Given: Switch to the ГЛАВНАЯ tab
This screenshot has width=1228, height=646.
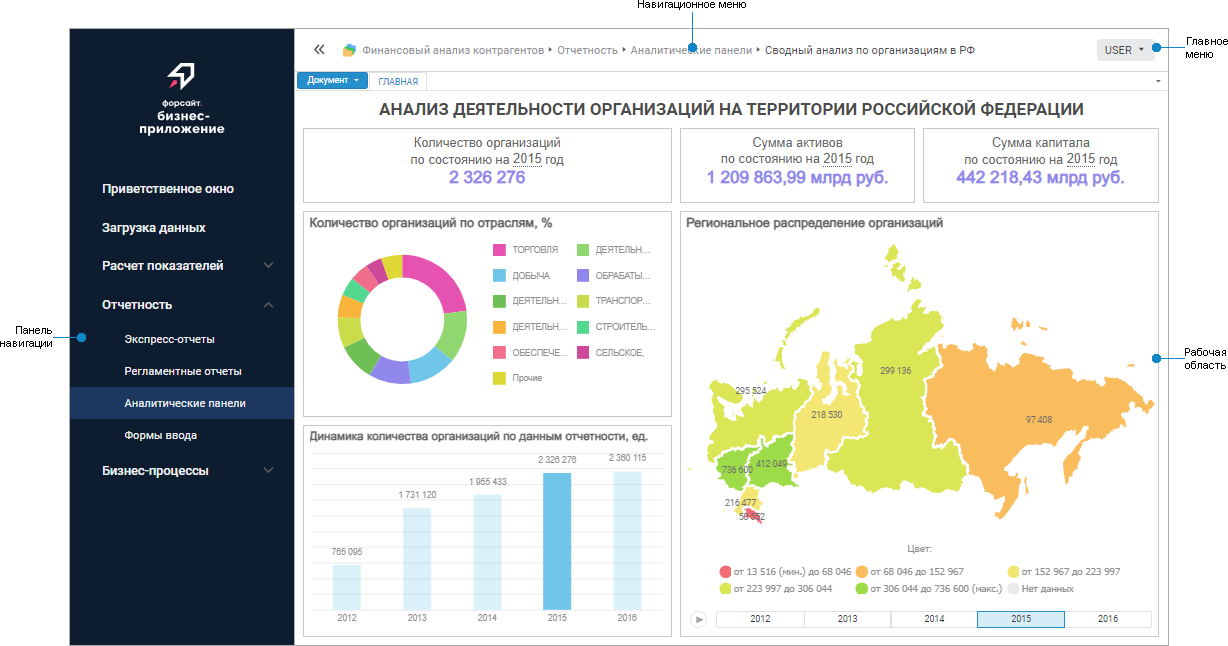Looking at the screenshot, I should [398, 81].
